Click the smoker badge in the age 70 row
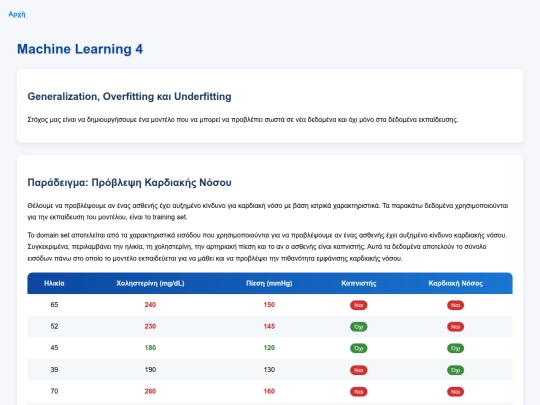This screenshot has height=405, width=540. [359, 392]
